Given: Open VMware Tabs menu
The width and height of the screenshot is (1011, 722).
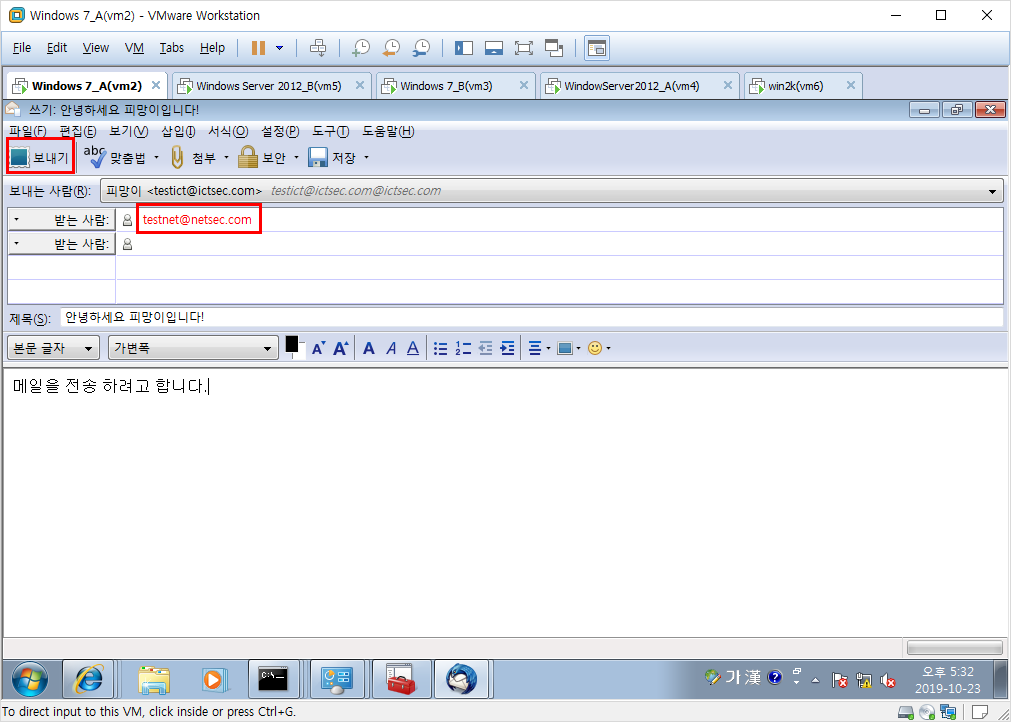Looking at the screenshot, I should 172,48.
